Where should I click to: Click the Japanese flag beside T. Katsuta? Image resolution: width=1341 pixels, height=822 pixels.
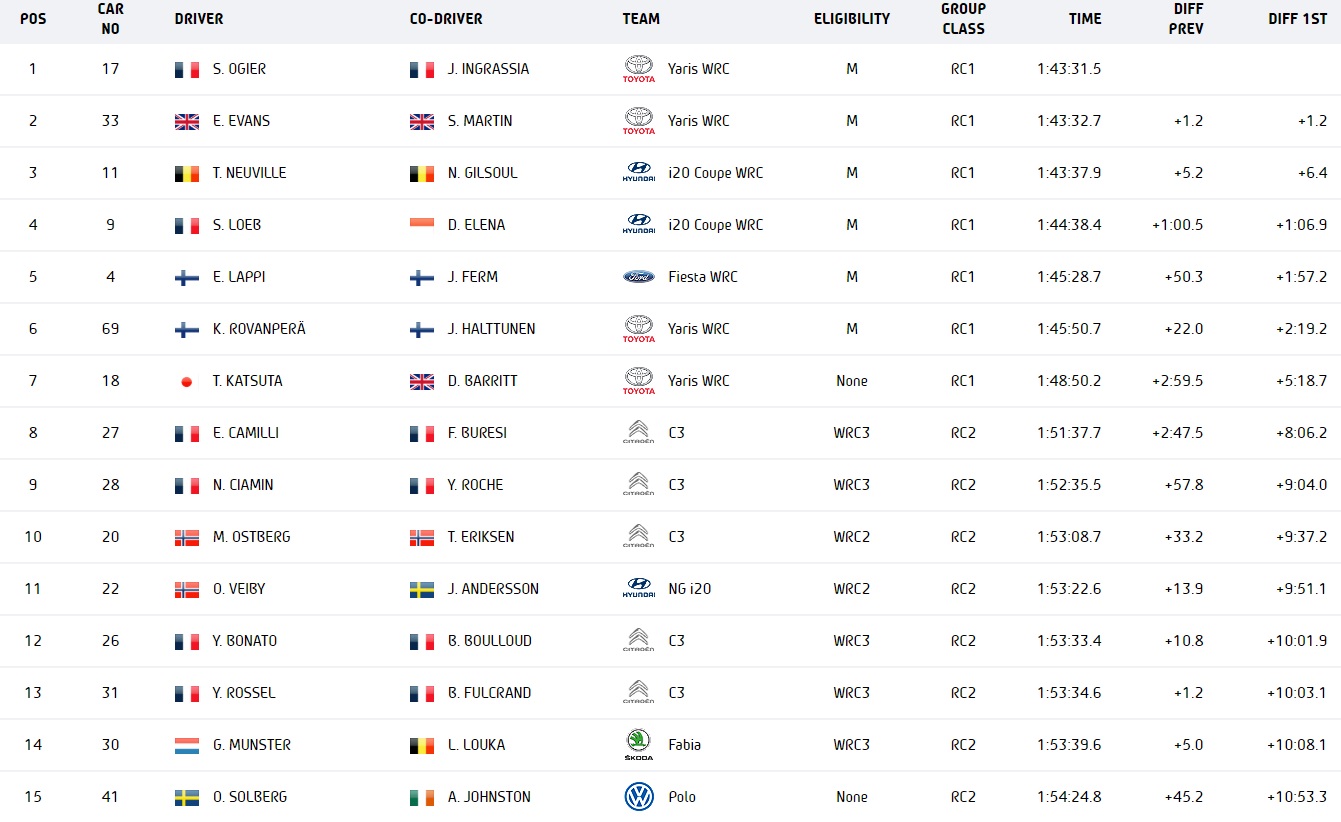click(186, 381)
